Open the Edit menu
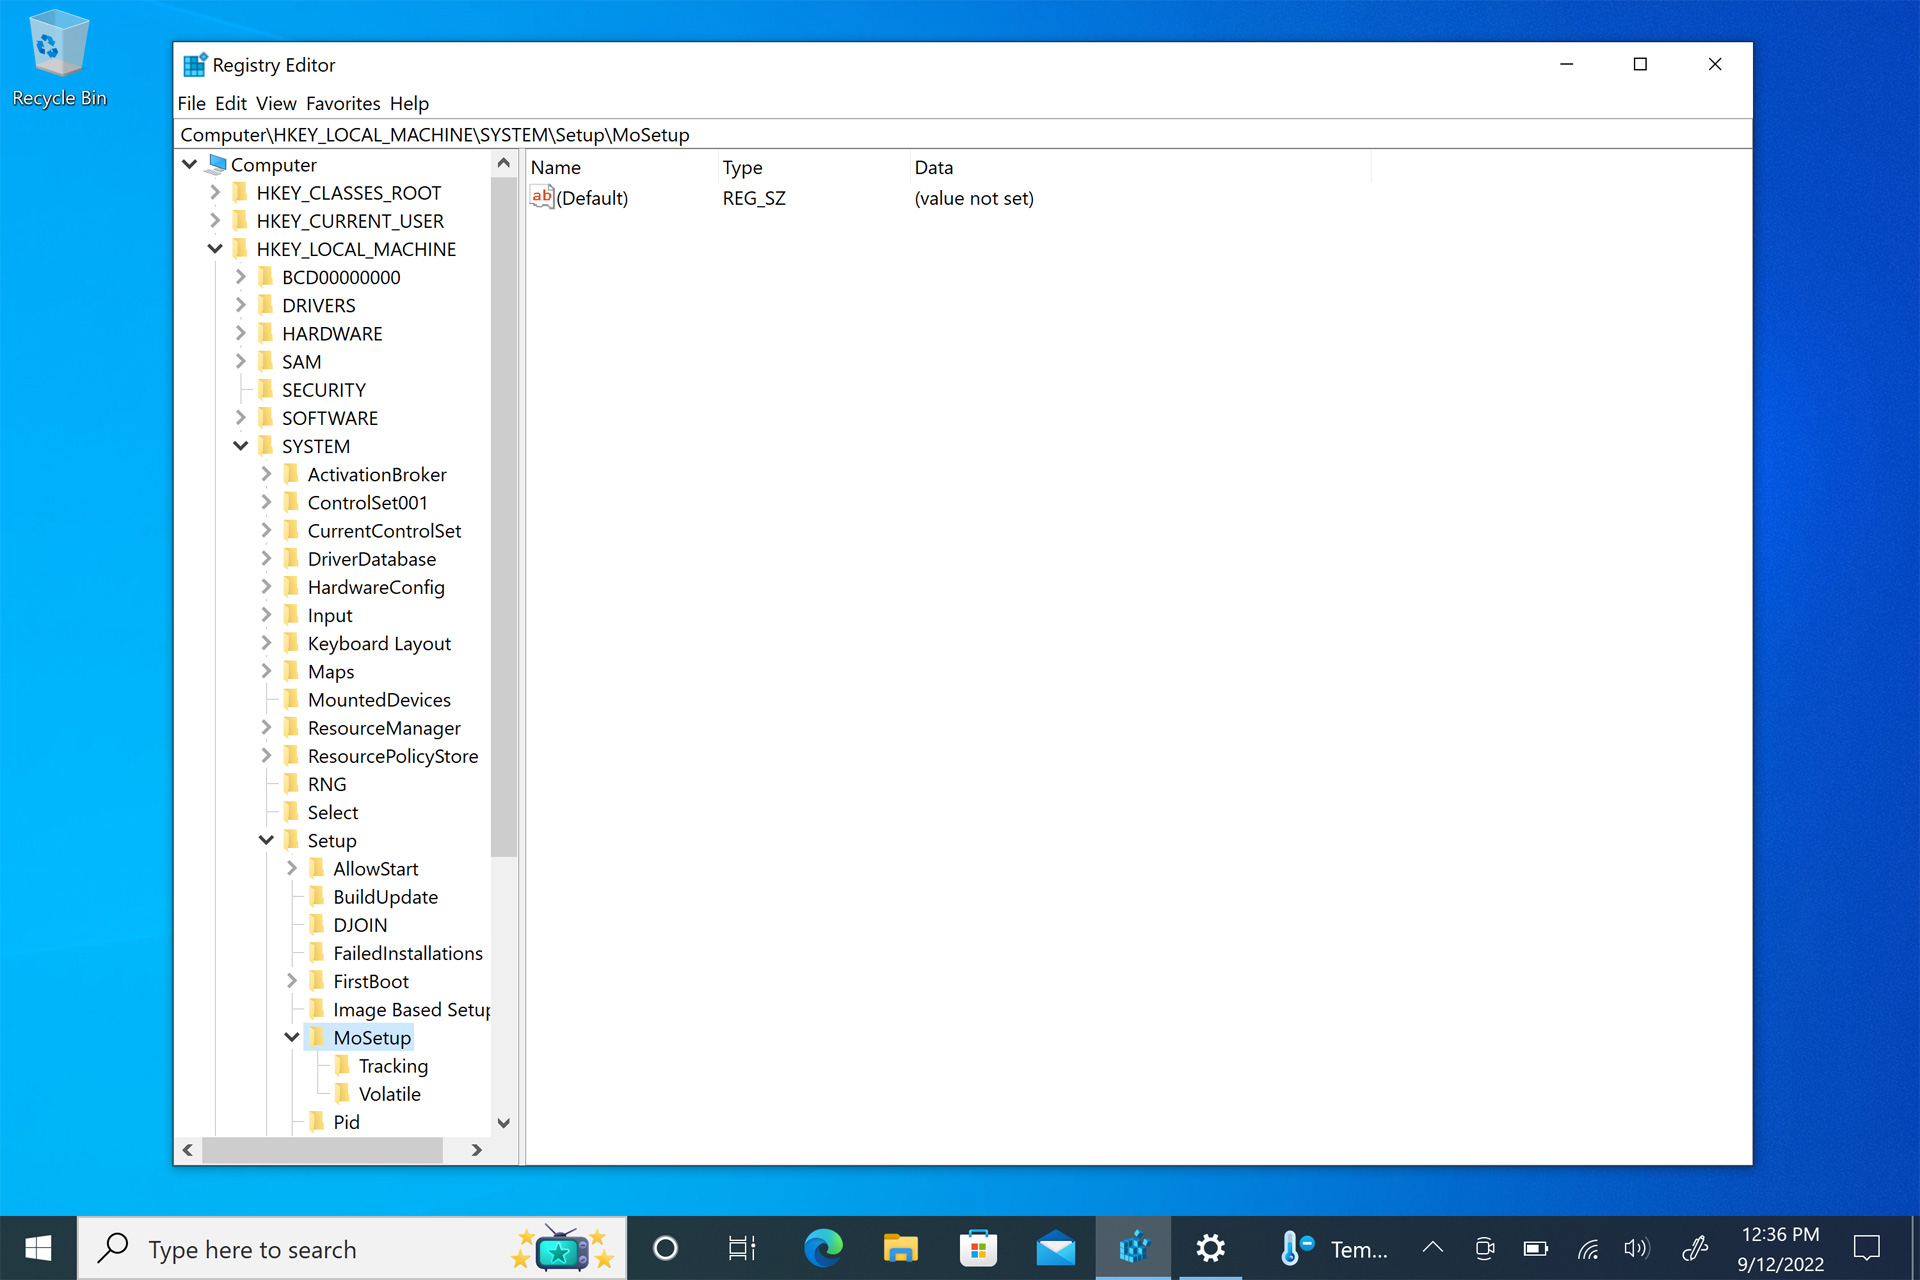Viewport: 1920px width, 1280px height. [230, 103]
